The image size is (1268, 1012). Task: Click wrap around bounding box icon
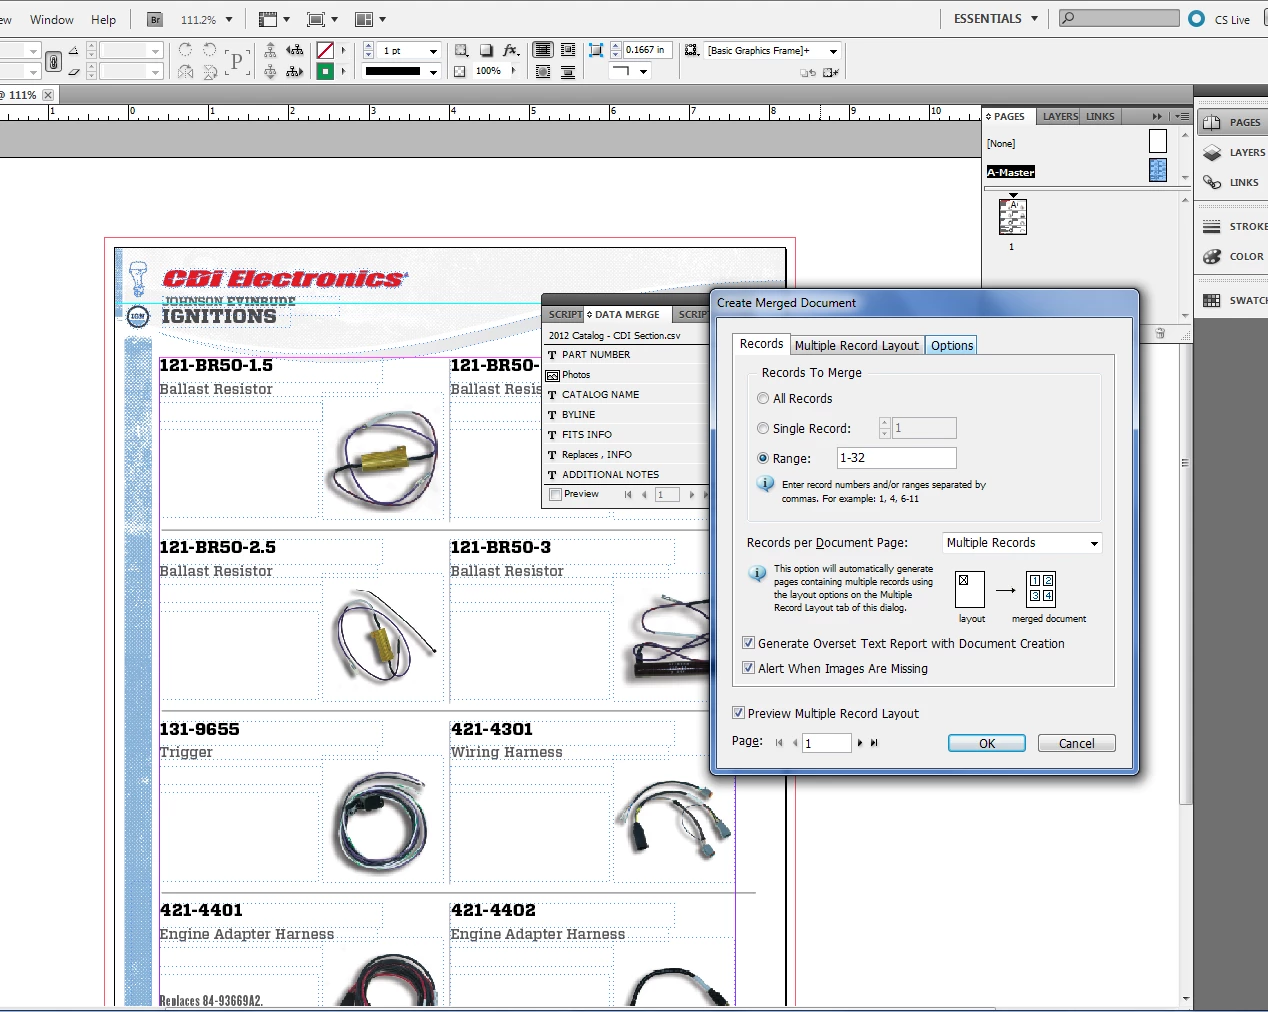[568, 50]
